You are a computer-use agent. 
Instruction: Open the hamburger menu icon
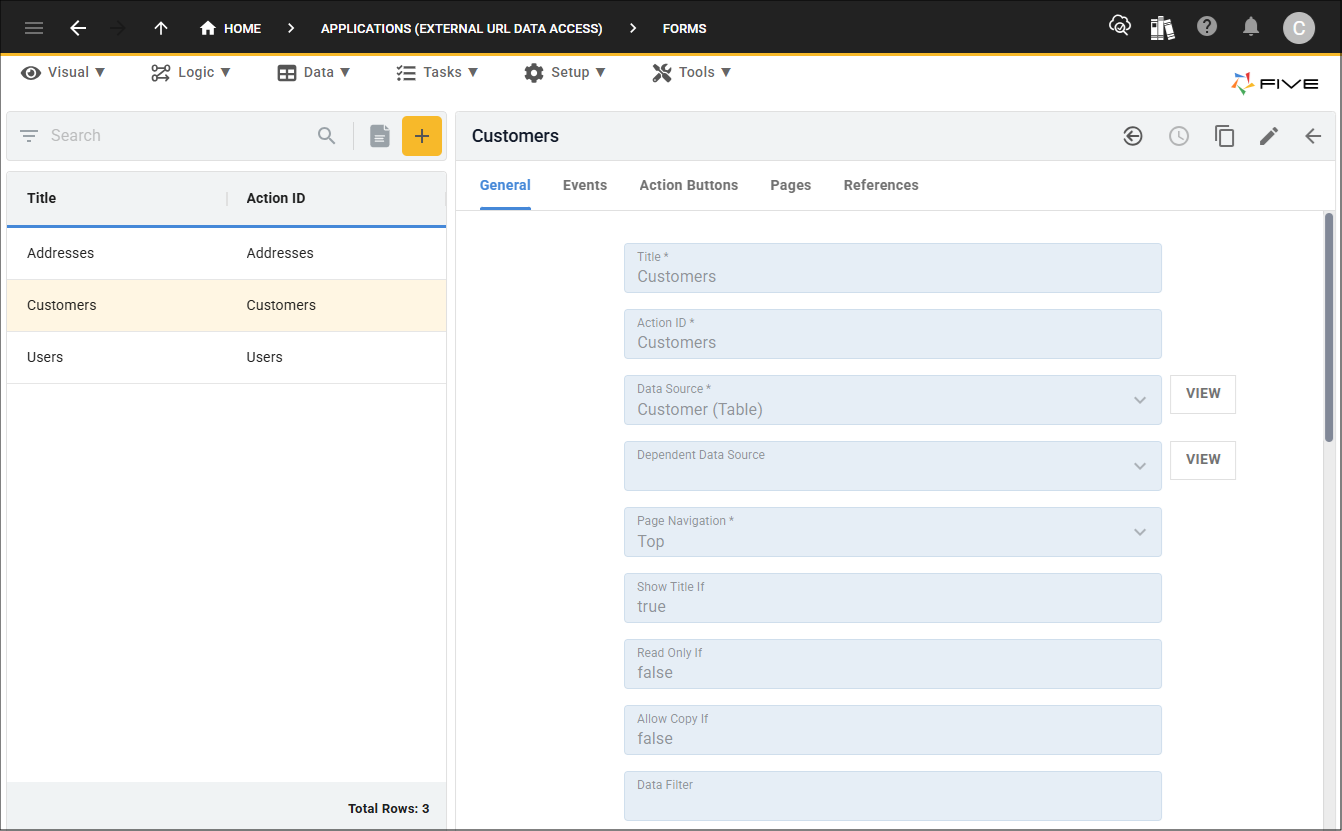(x=34, y=28)
